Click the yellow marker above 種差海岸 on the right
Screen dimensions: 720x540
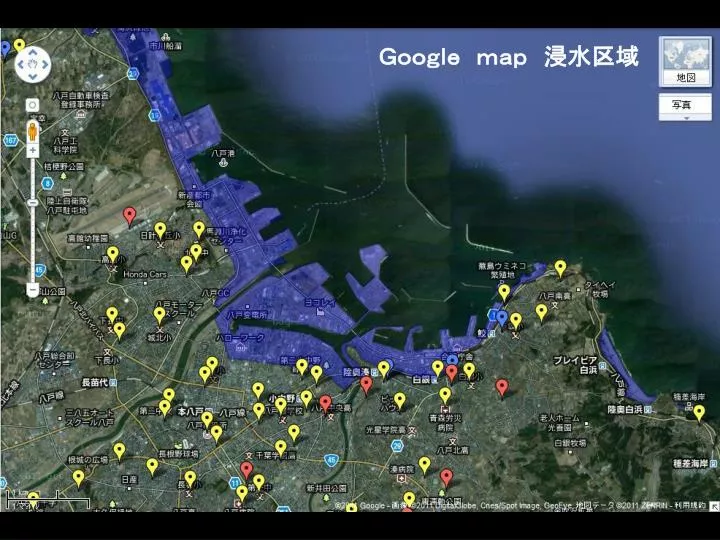(699, 412)
